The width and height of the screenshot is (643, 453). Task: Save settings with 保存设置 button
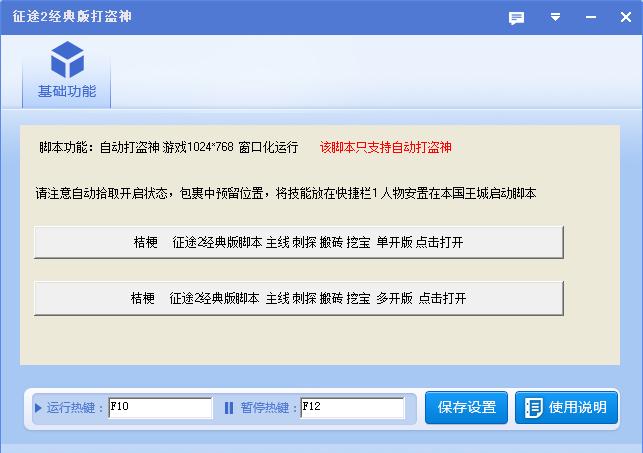click(466, 407)
